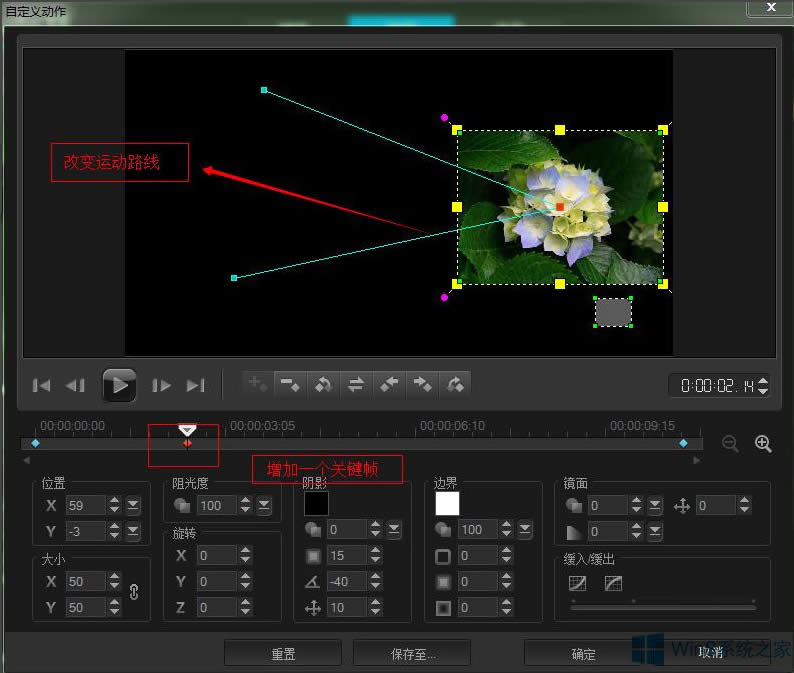Toggle the size aspect ratio lock
Screen dimensions: 794x673
[x=134, y=592]
